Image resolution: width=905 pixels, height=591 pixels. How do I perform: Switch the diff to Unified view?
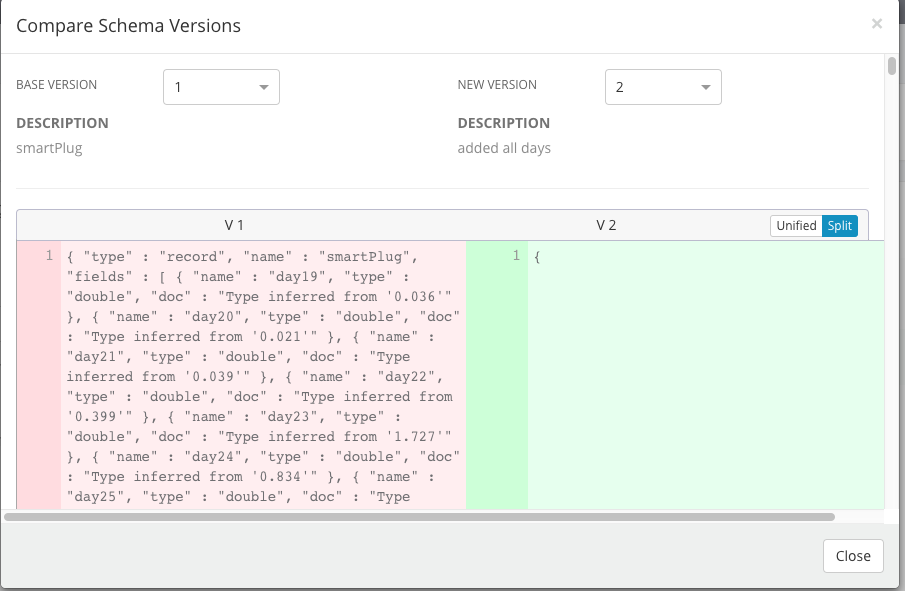click(x=796, y=226)
